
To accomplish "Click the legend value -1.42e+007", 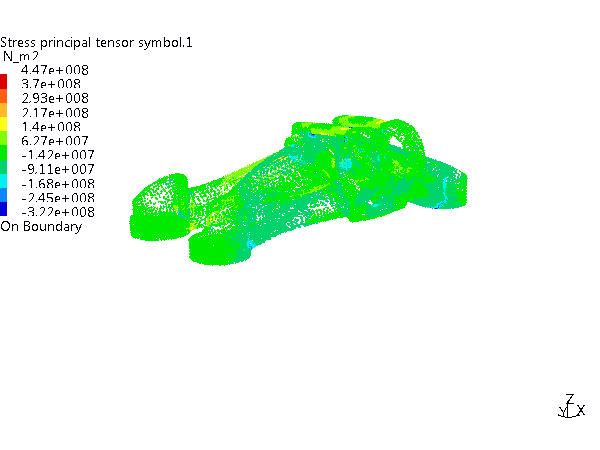I will tap(58, 155).
